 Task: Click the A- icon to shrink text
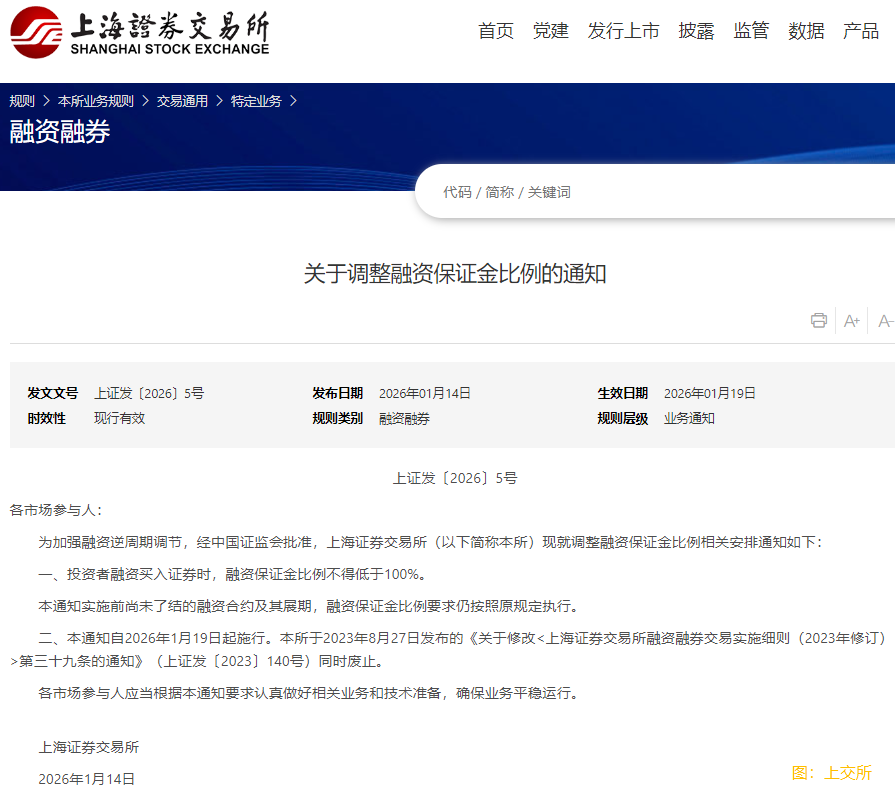[x=884, y=320]
